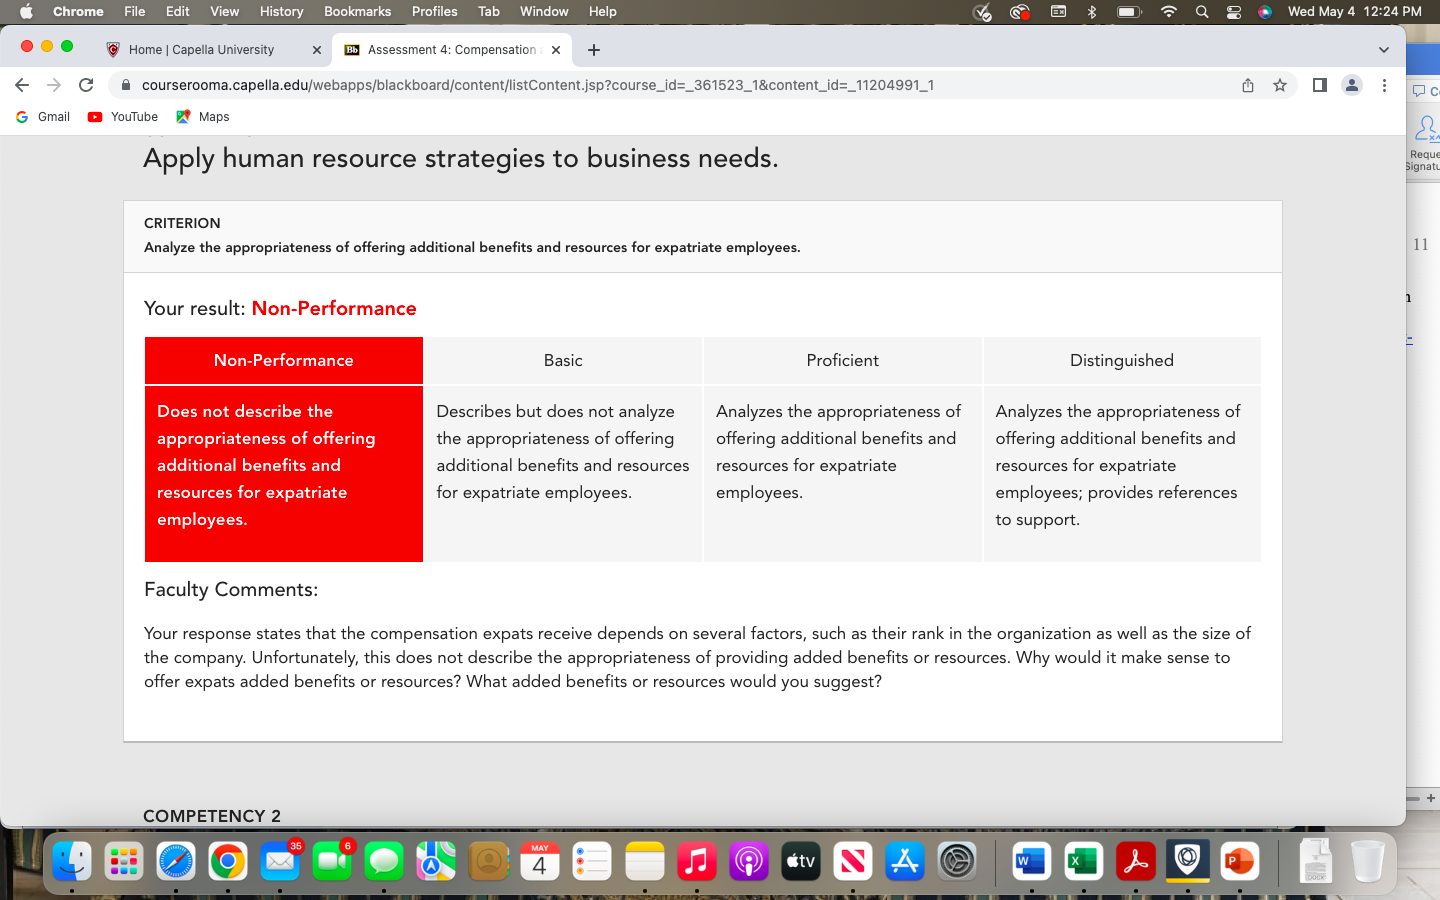Open Chrome's three-dot menu
Screen dimensions: 1440x900
[x=1384, y=85]
